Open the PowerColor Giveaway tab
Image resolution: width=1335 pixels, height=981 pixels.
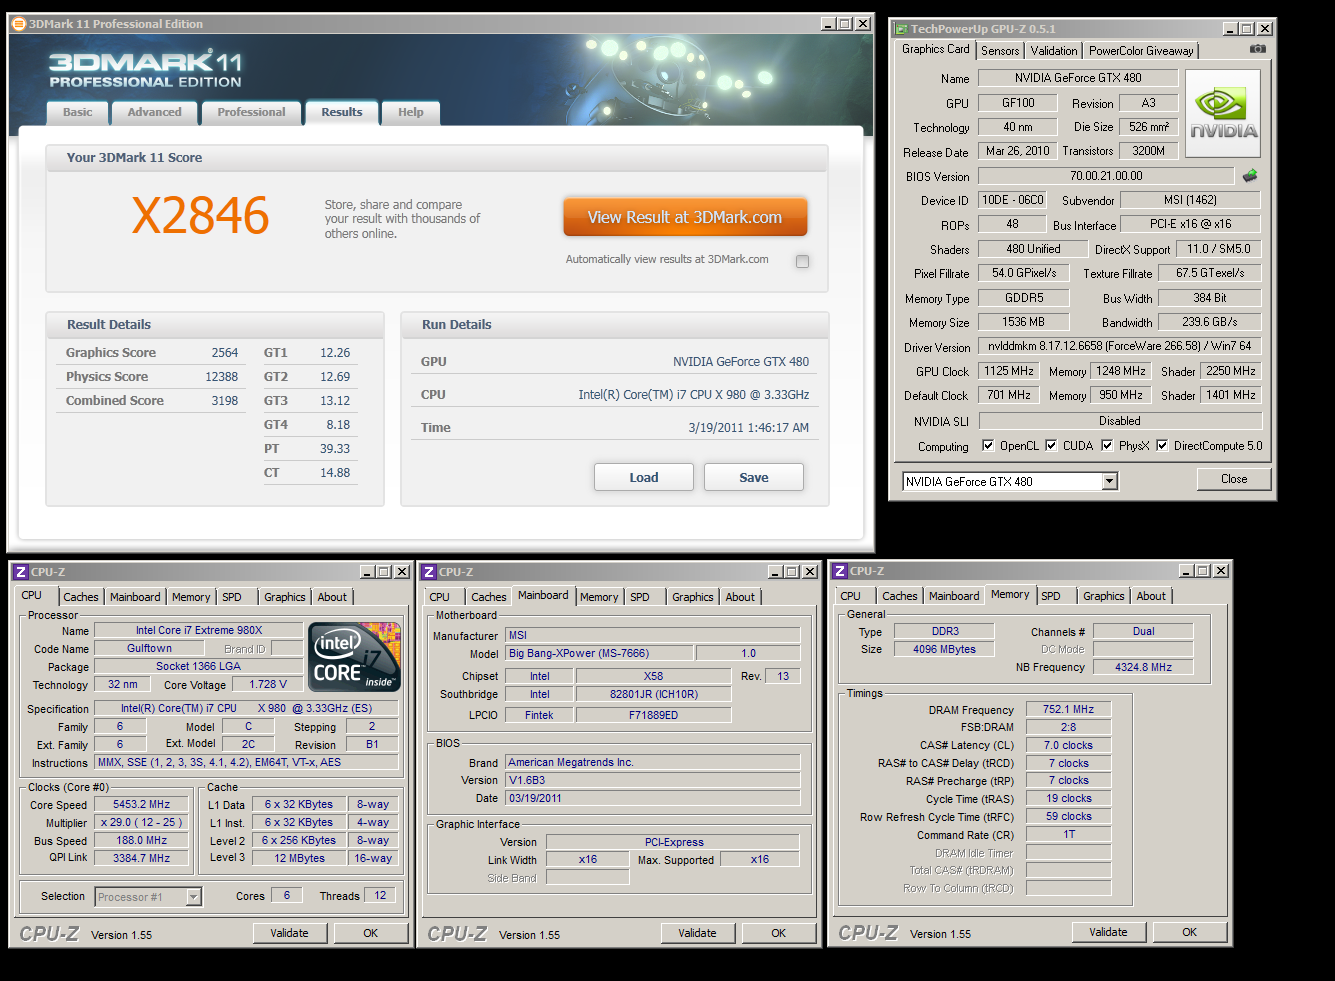pyautogui.click(x=1141, y=51)
